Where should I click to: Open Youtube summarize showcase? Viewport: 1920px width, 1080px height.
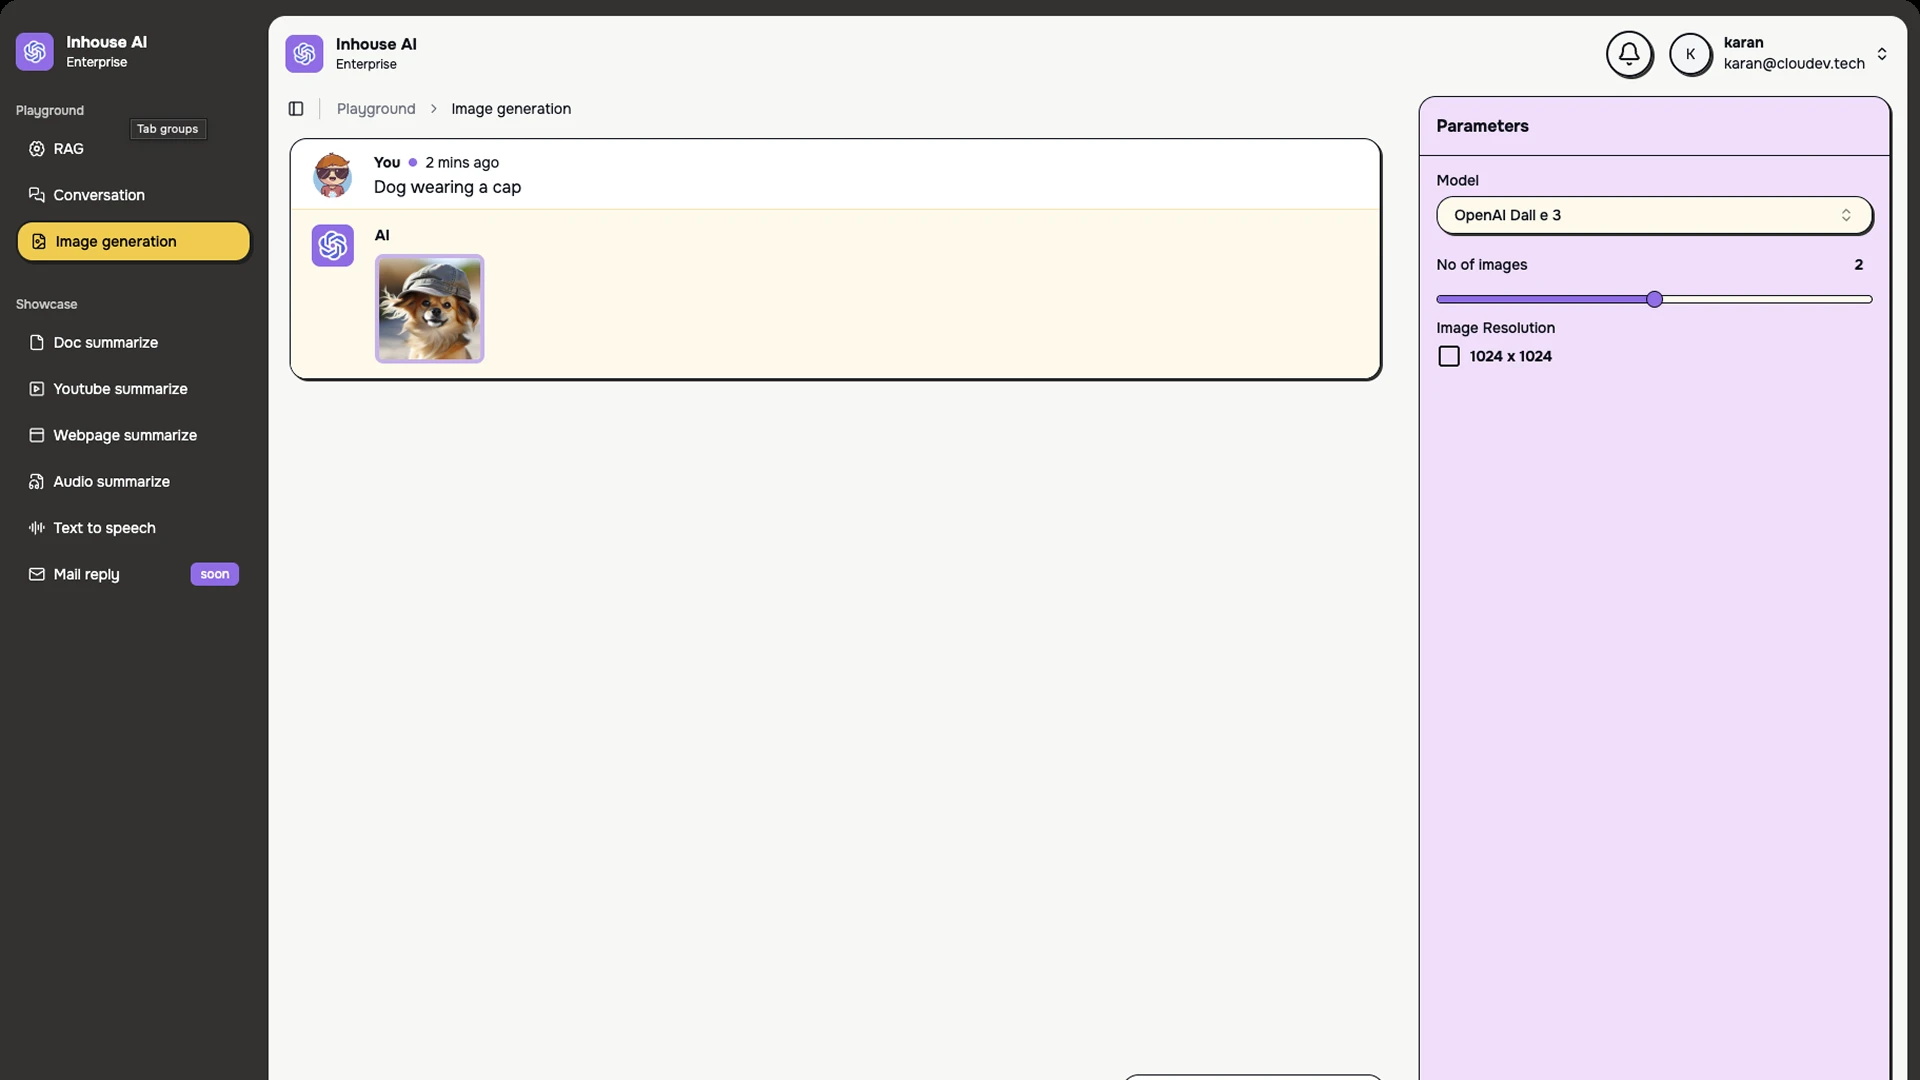(x=133, y=389)
